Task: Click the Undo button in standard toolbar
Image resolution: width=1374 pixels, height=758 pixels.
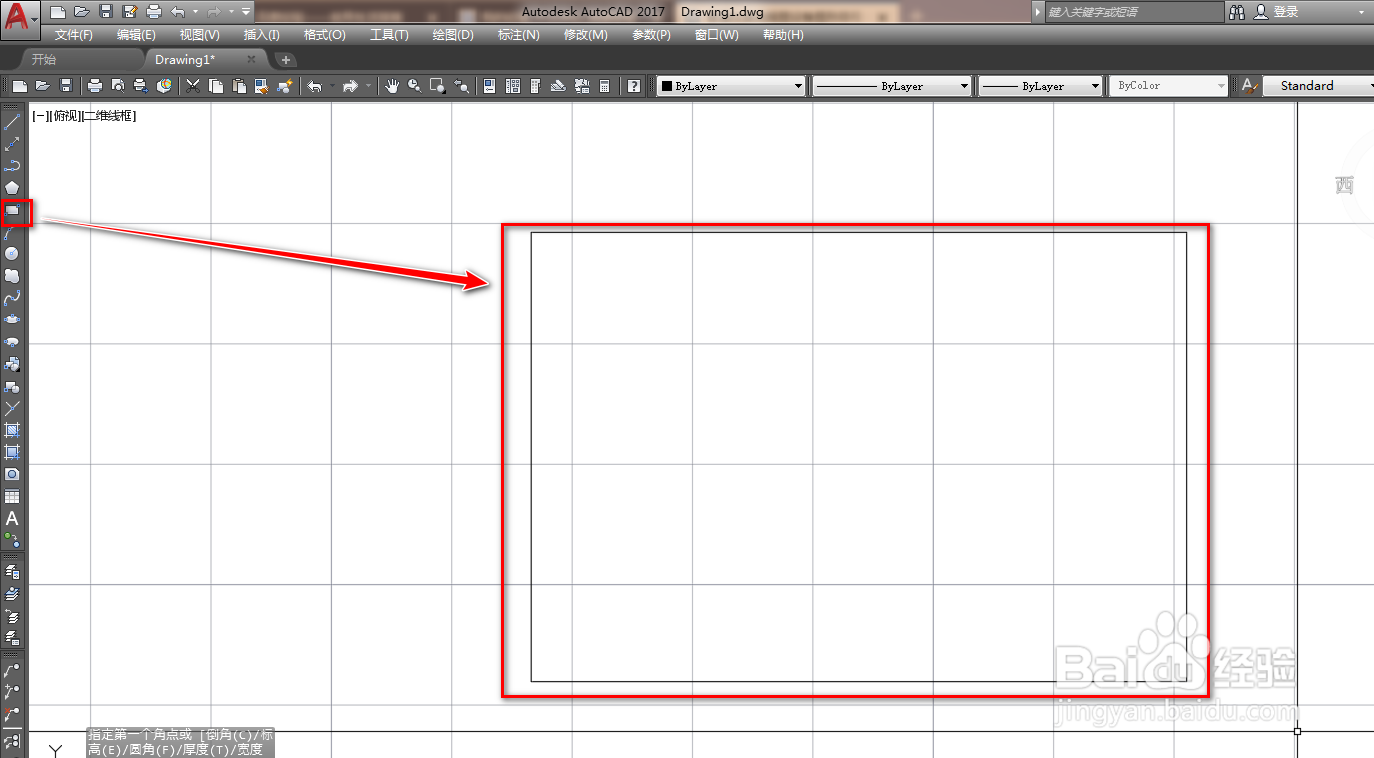Action: (315, 86)
